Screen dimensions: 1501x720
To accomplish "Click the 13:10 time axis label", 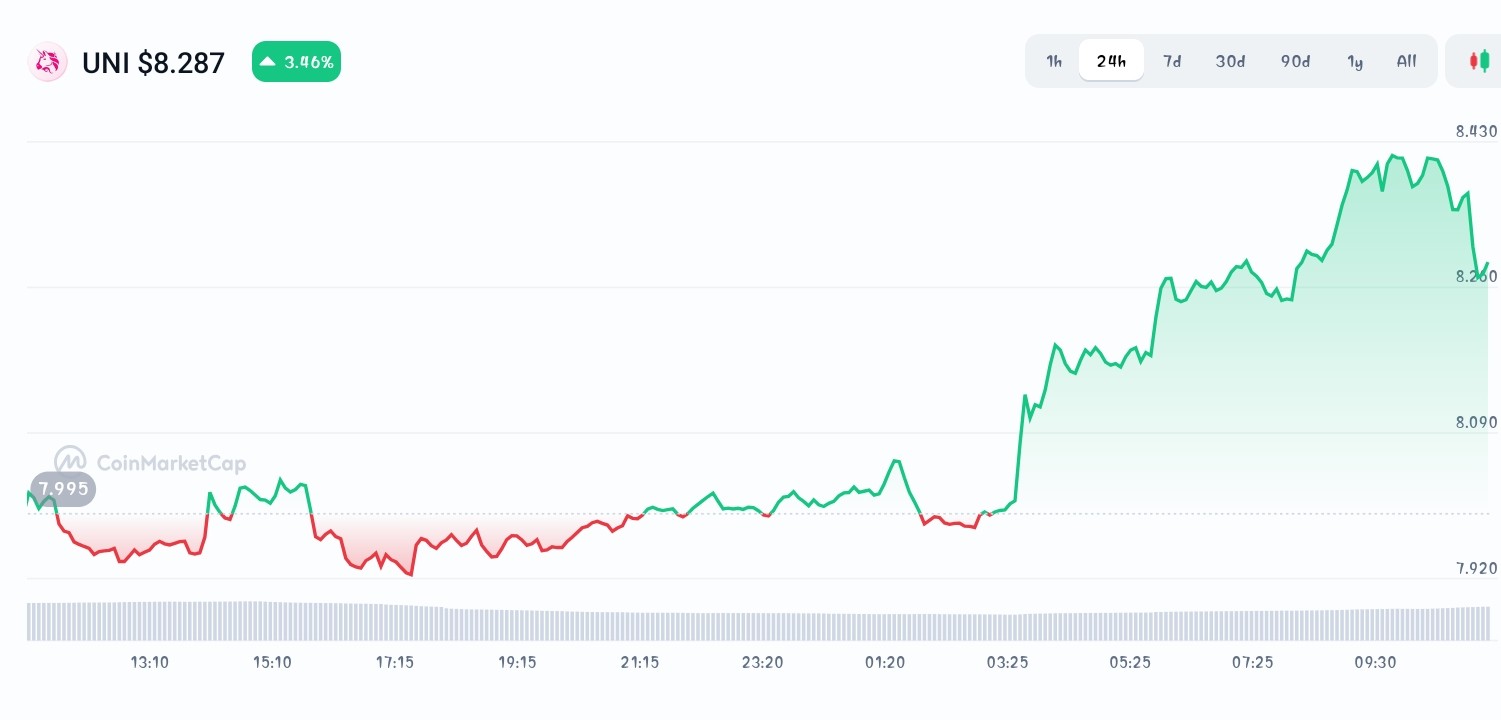I will pyautogui.click(x=150, y=662).
